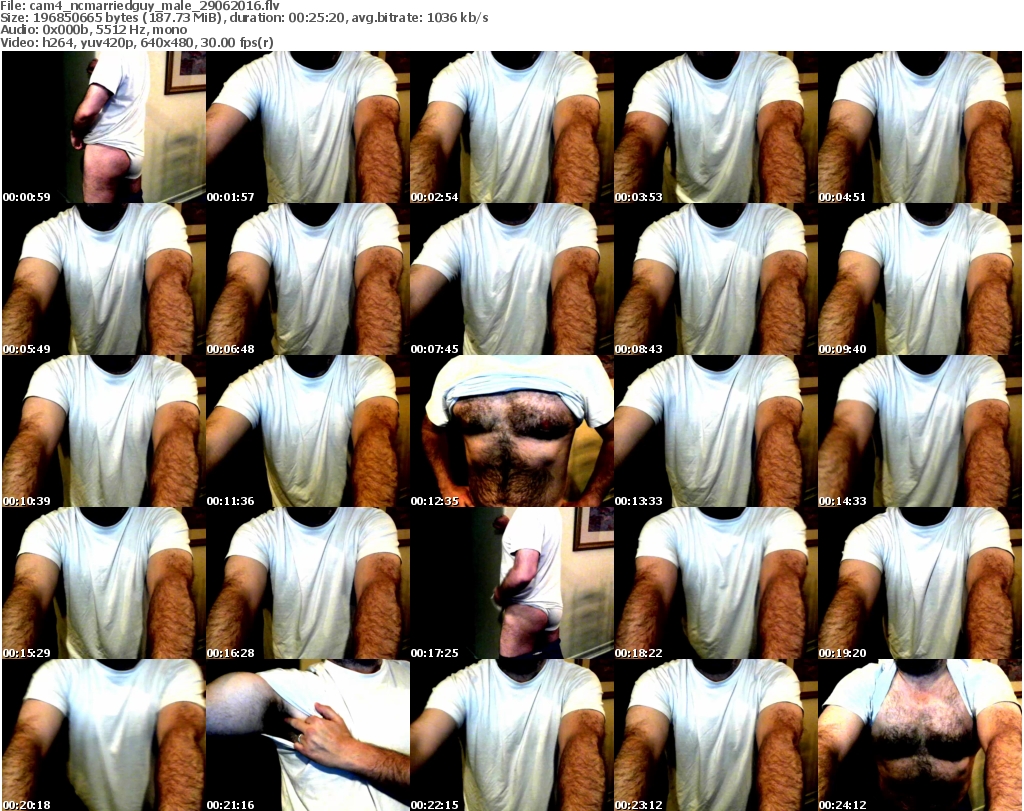This screenshot has height=811, width=1024.
Task: Click the Video line showing h264, yuv420p
Action: (137, 42)
